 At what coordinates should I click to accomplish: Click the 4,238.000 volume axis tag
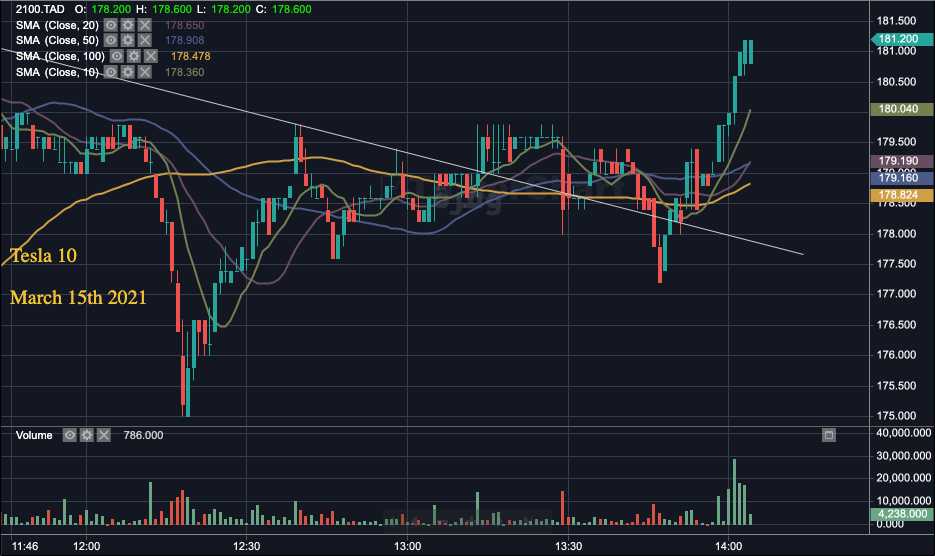(902, 514)
